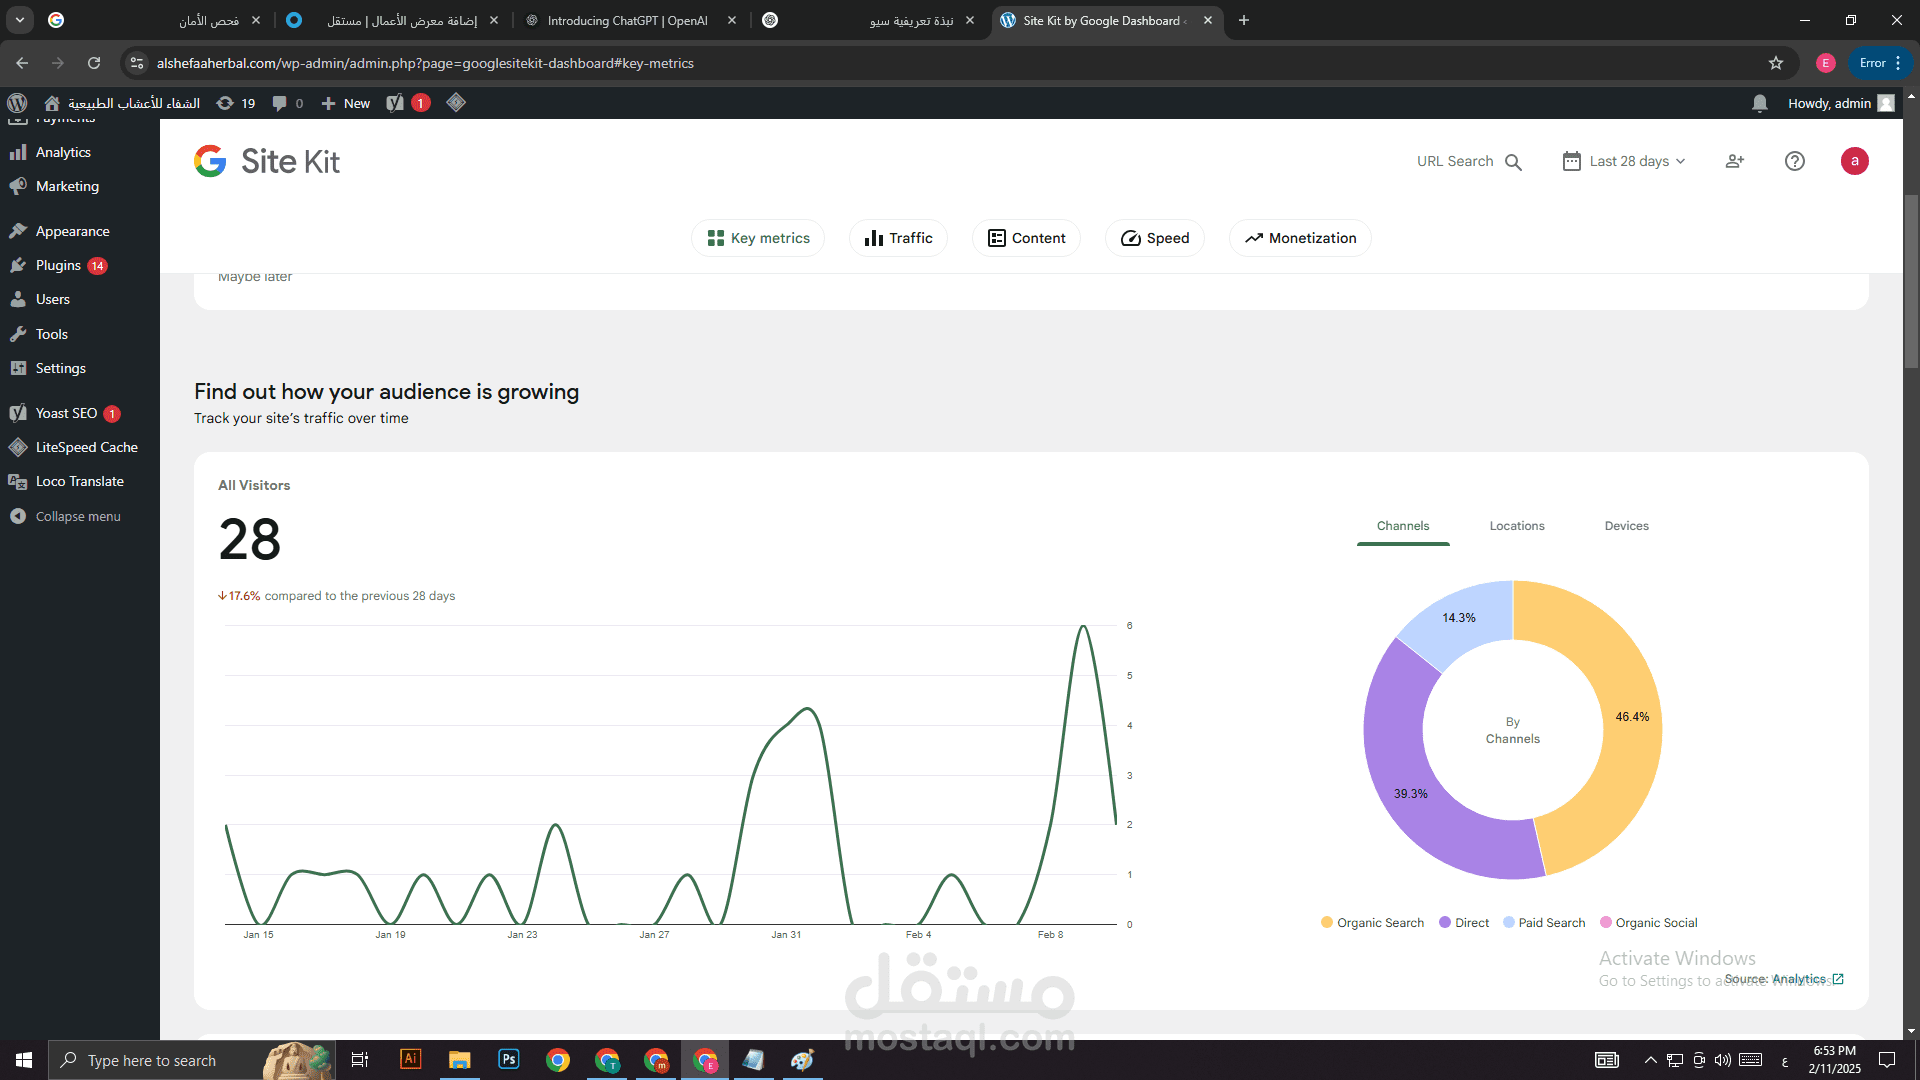Expand the Last 28 days date range dropdown
1920x1080 pixels.
point(1625,161)
